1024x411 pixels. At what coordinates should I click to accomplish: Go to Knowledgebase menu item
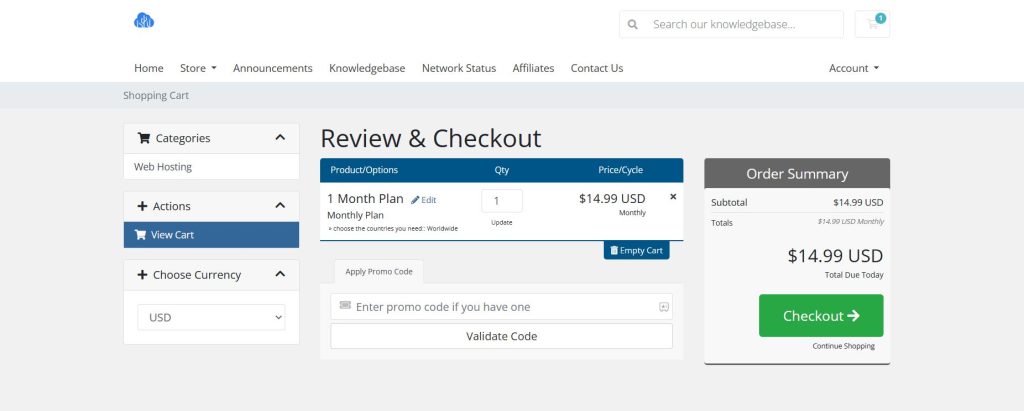tap(367, 68)
